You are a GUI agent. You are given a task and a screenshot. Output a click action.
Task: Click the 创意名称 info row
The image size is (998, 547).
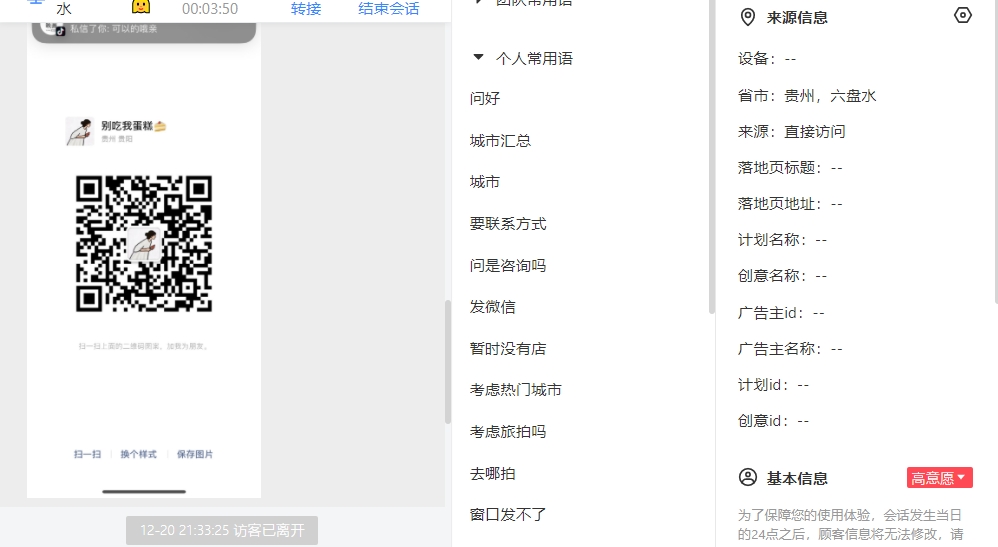click(x=782, y=276)
